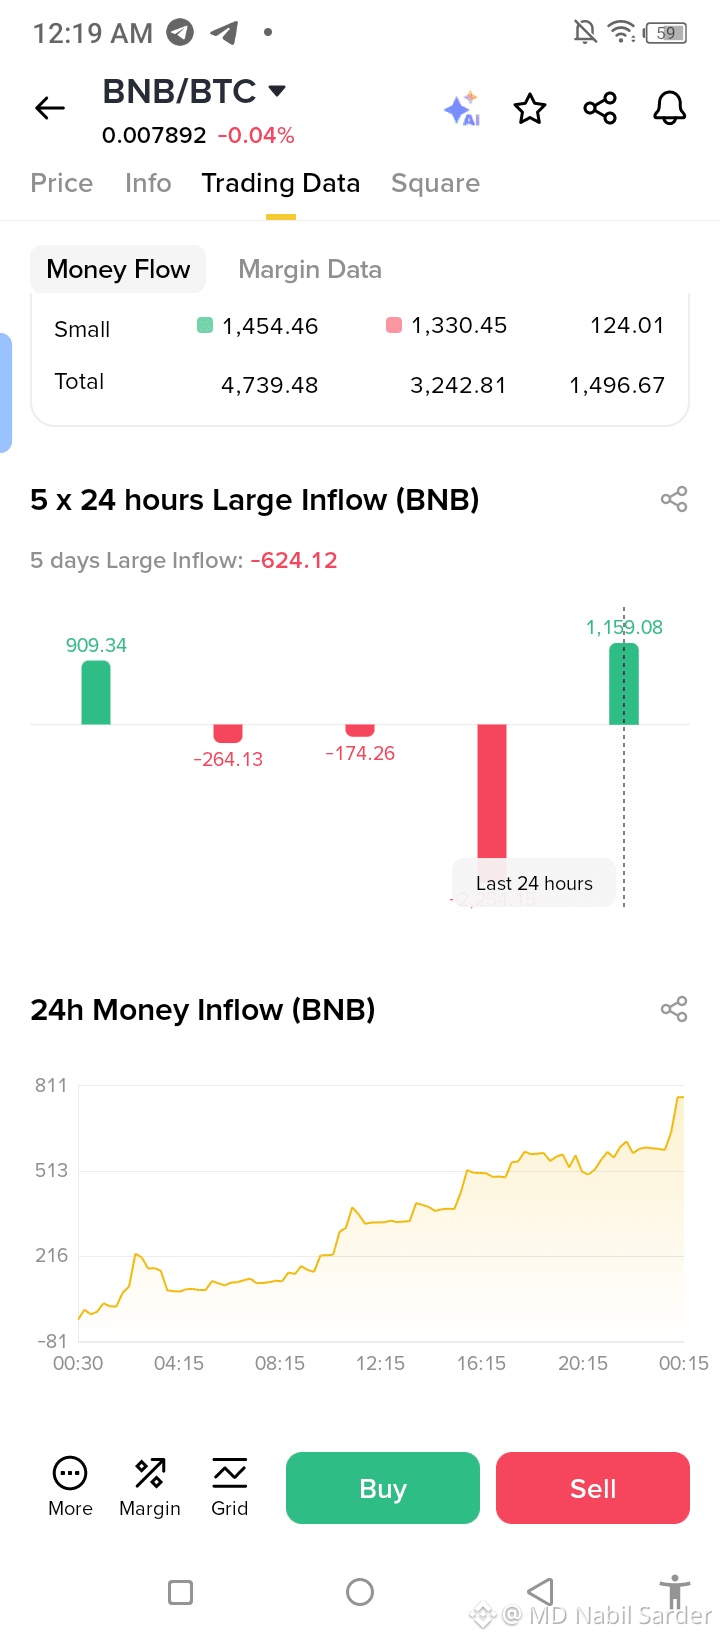Open the AI assistant sparkle icon
Viewport: 720px width, 1640px height.
[x=462, y=108]
